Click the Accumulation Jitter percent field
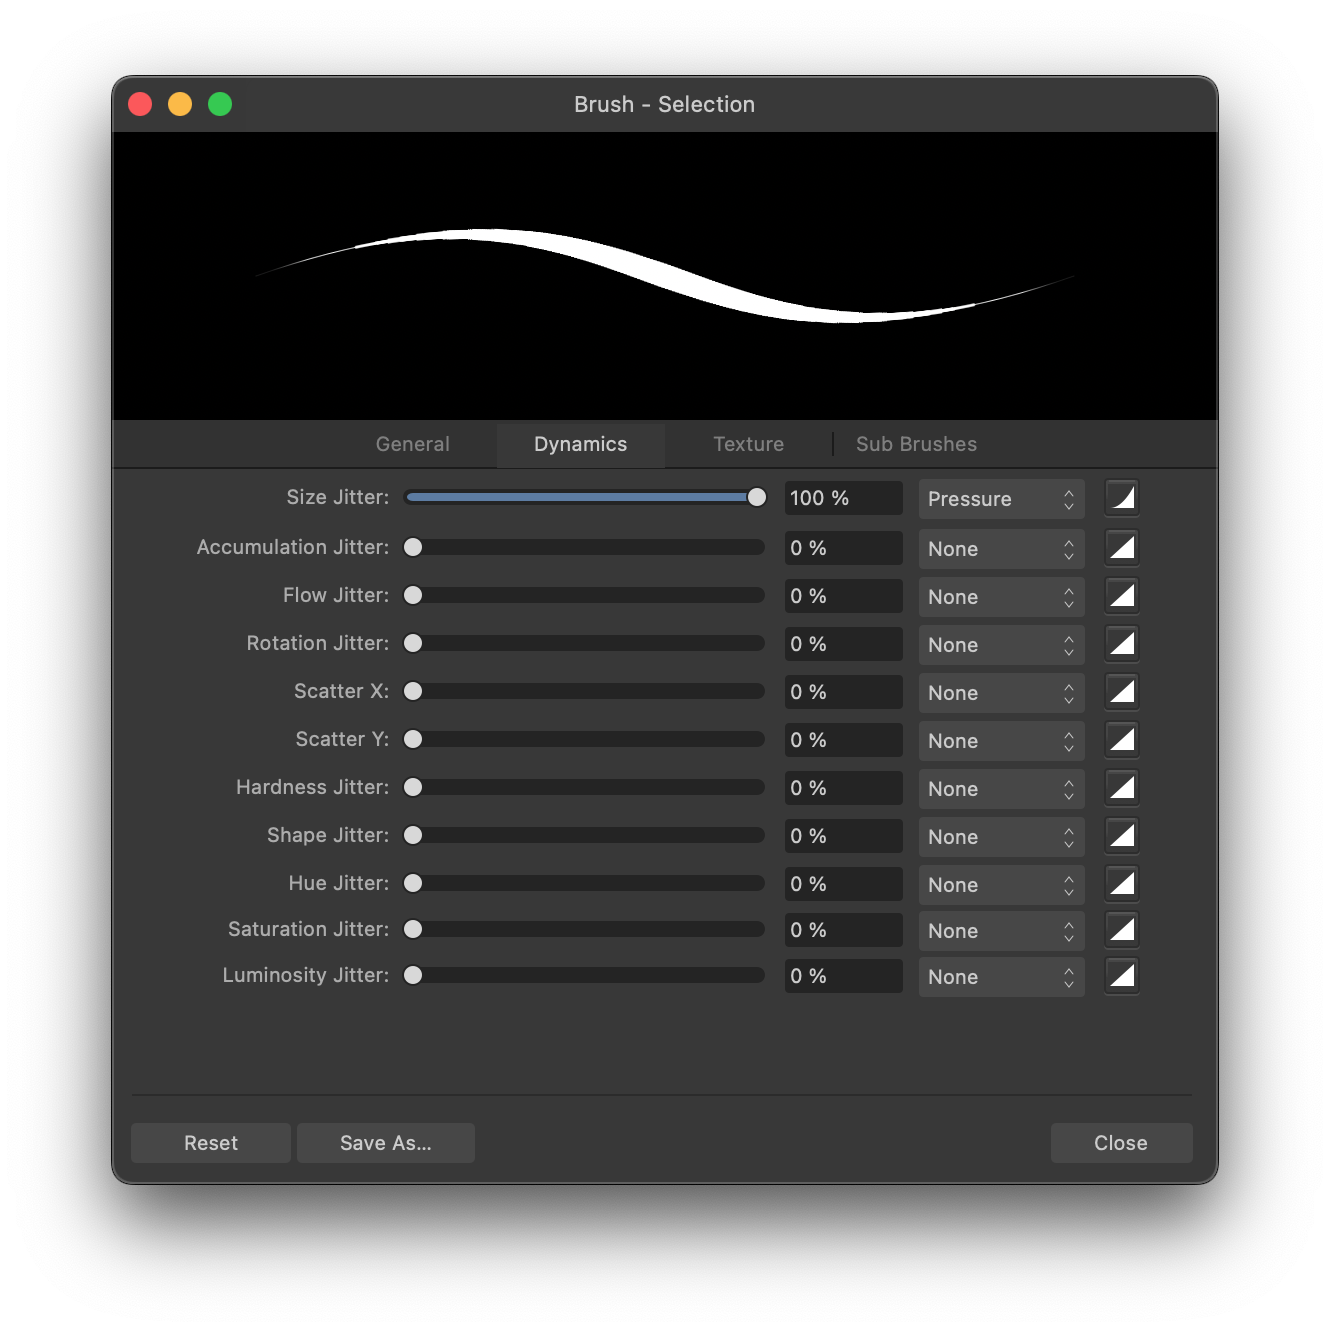Viewport: 1330px width, 1332px height. coord(844,548)
